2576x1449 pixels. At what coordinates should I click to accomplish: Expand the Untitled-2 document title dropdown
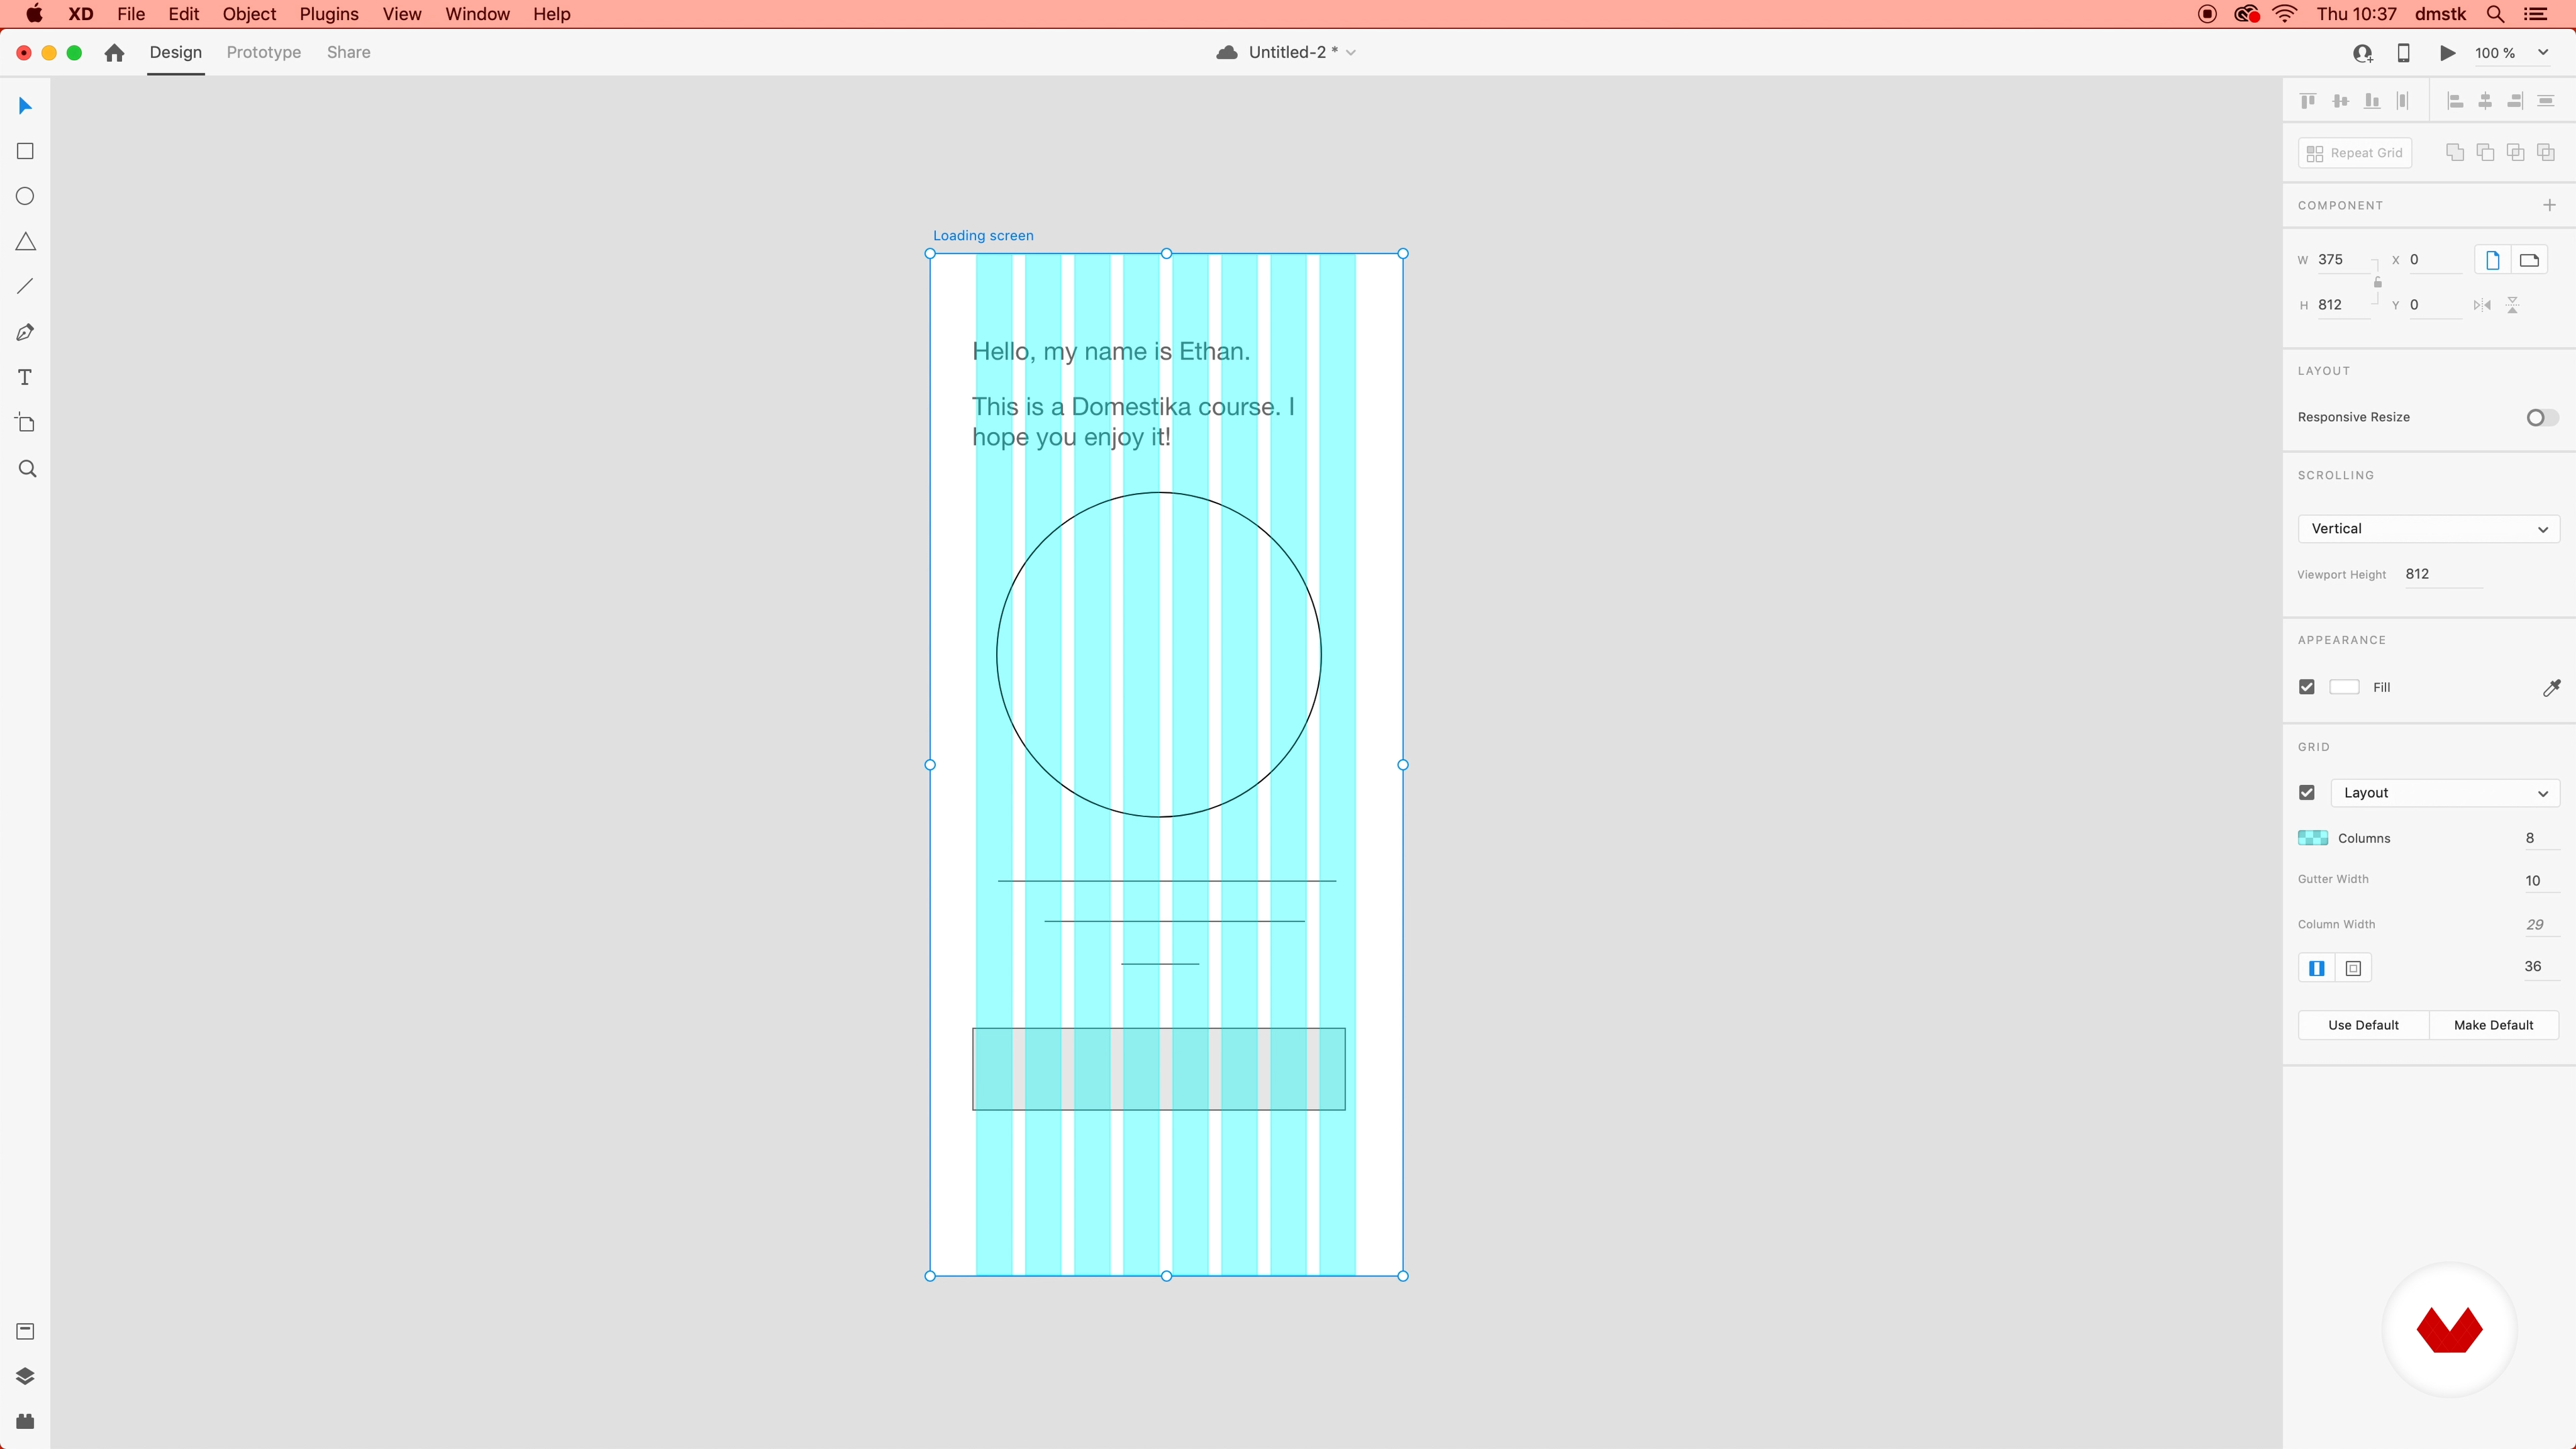point(1351,53)
